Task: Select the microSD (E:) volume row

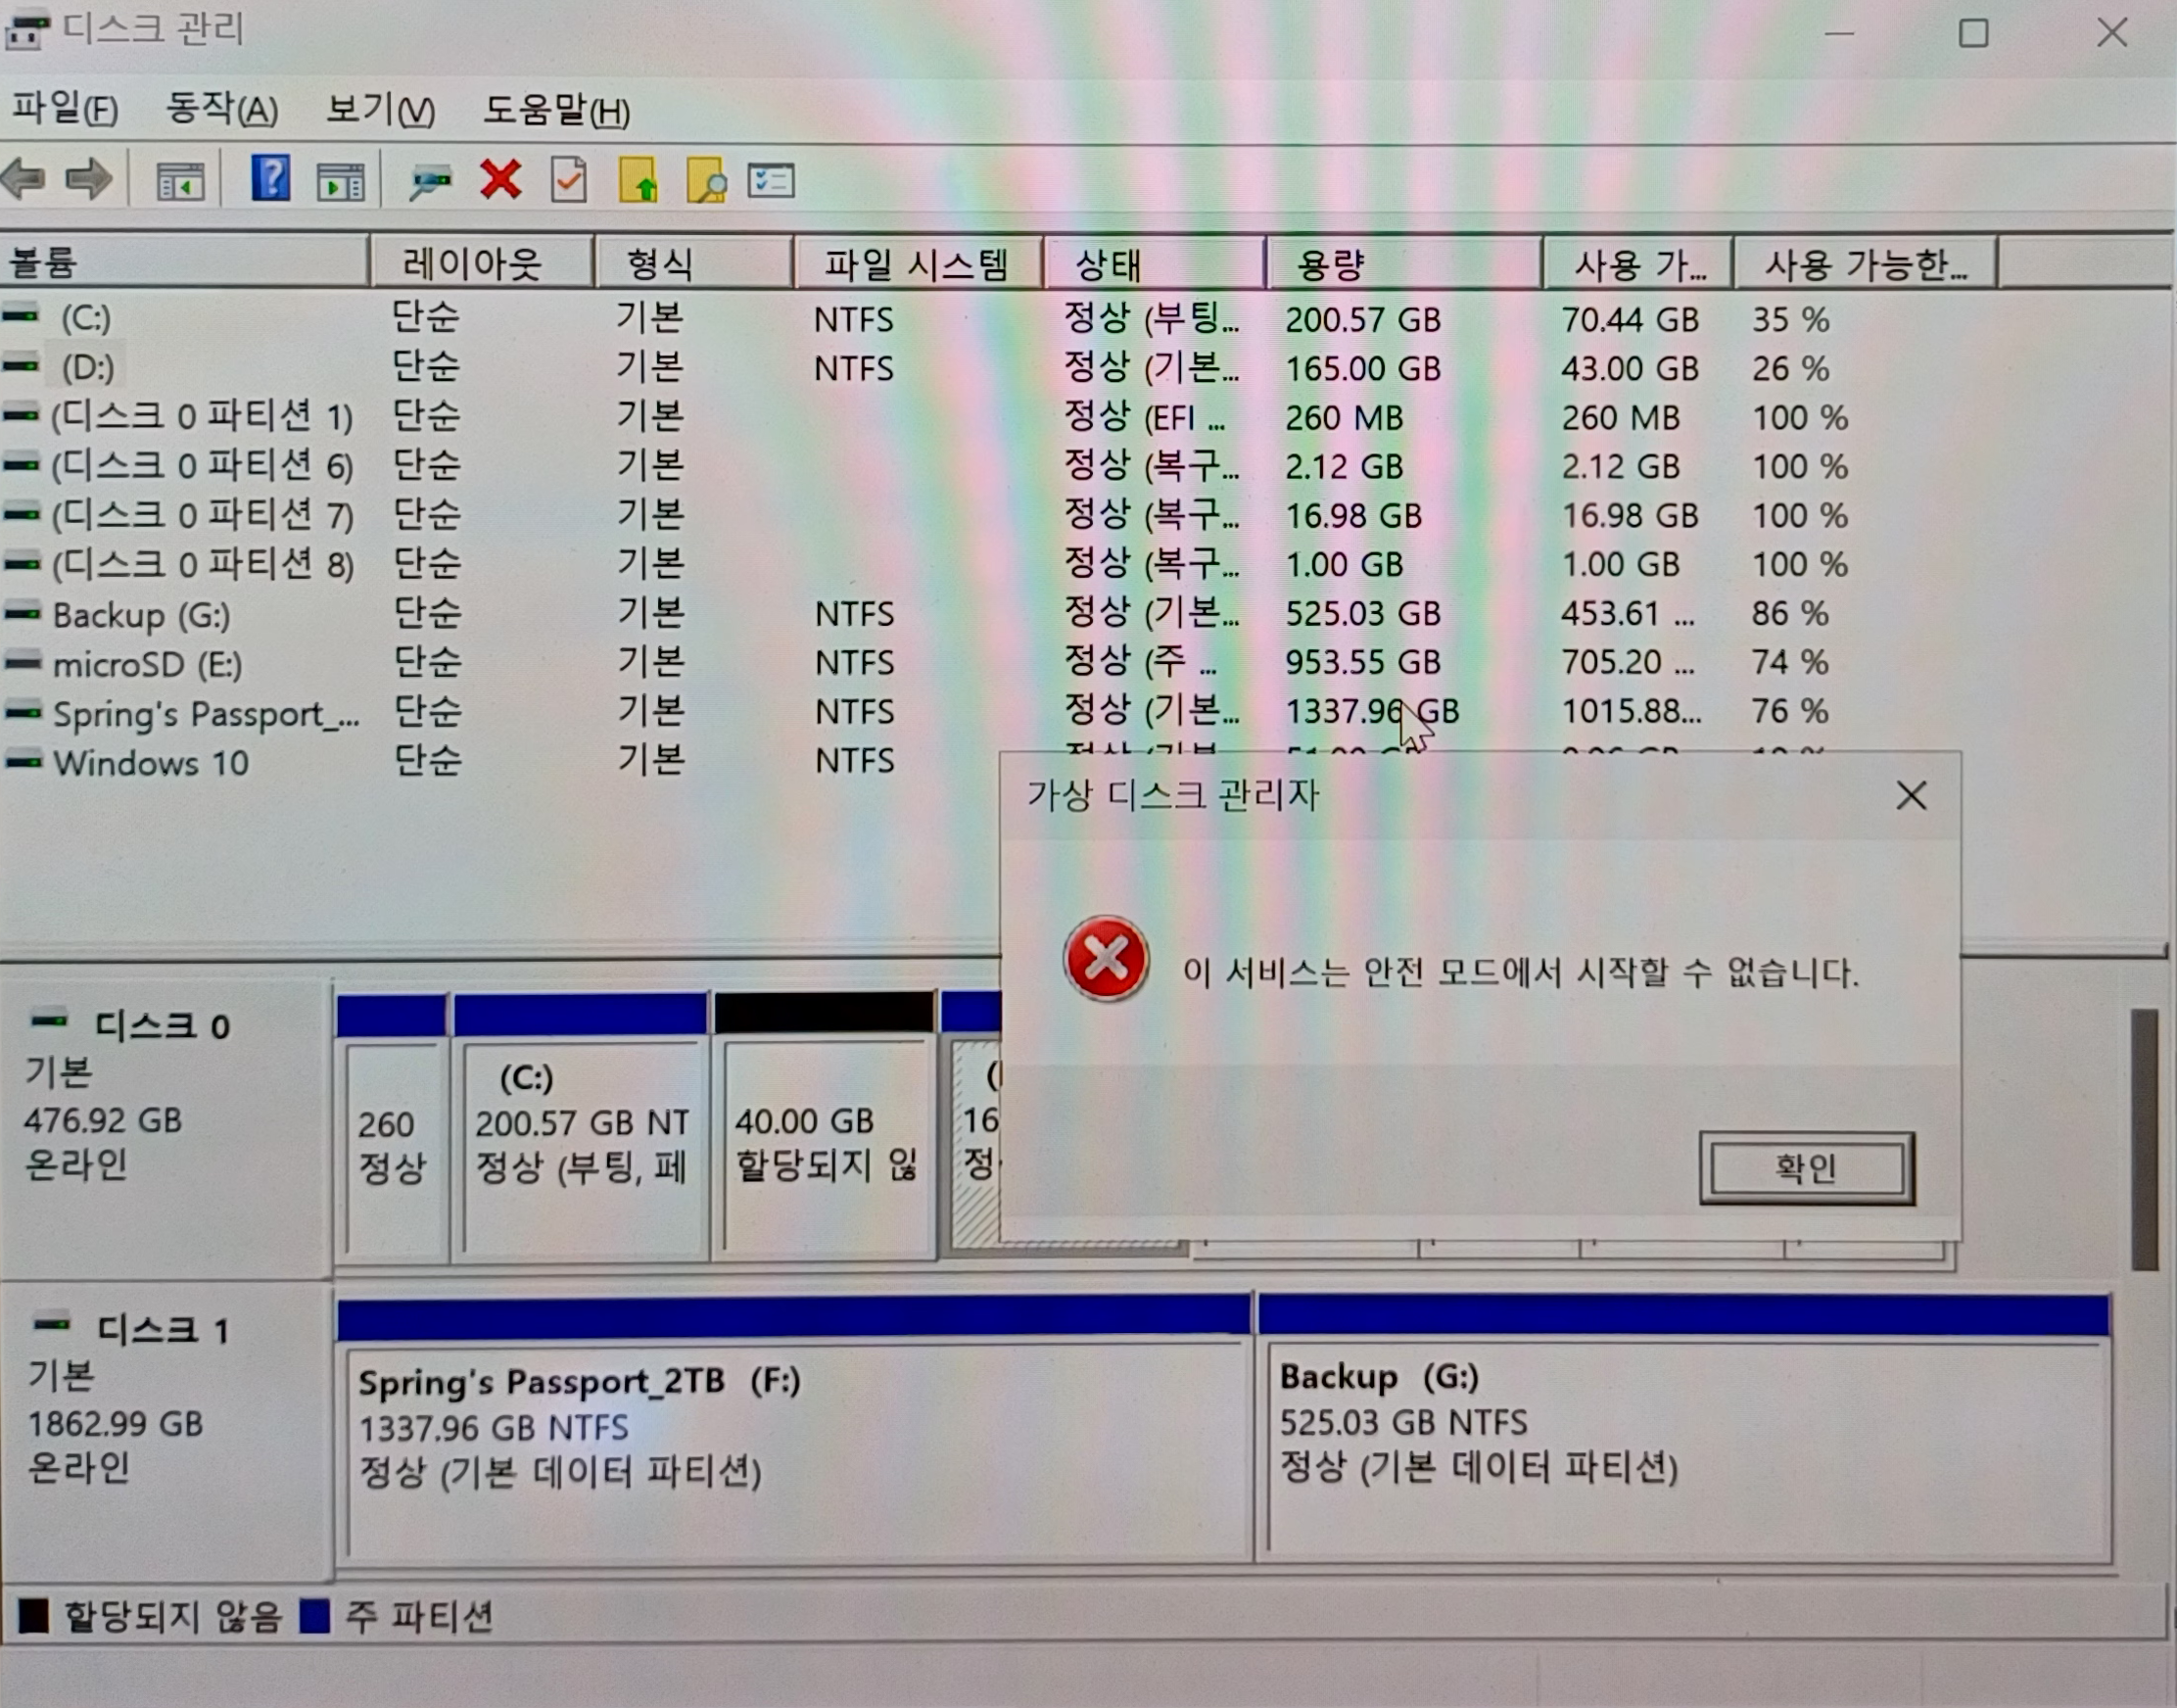Action: pos(147,664)
